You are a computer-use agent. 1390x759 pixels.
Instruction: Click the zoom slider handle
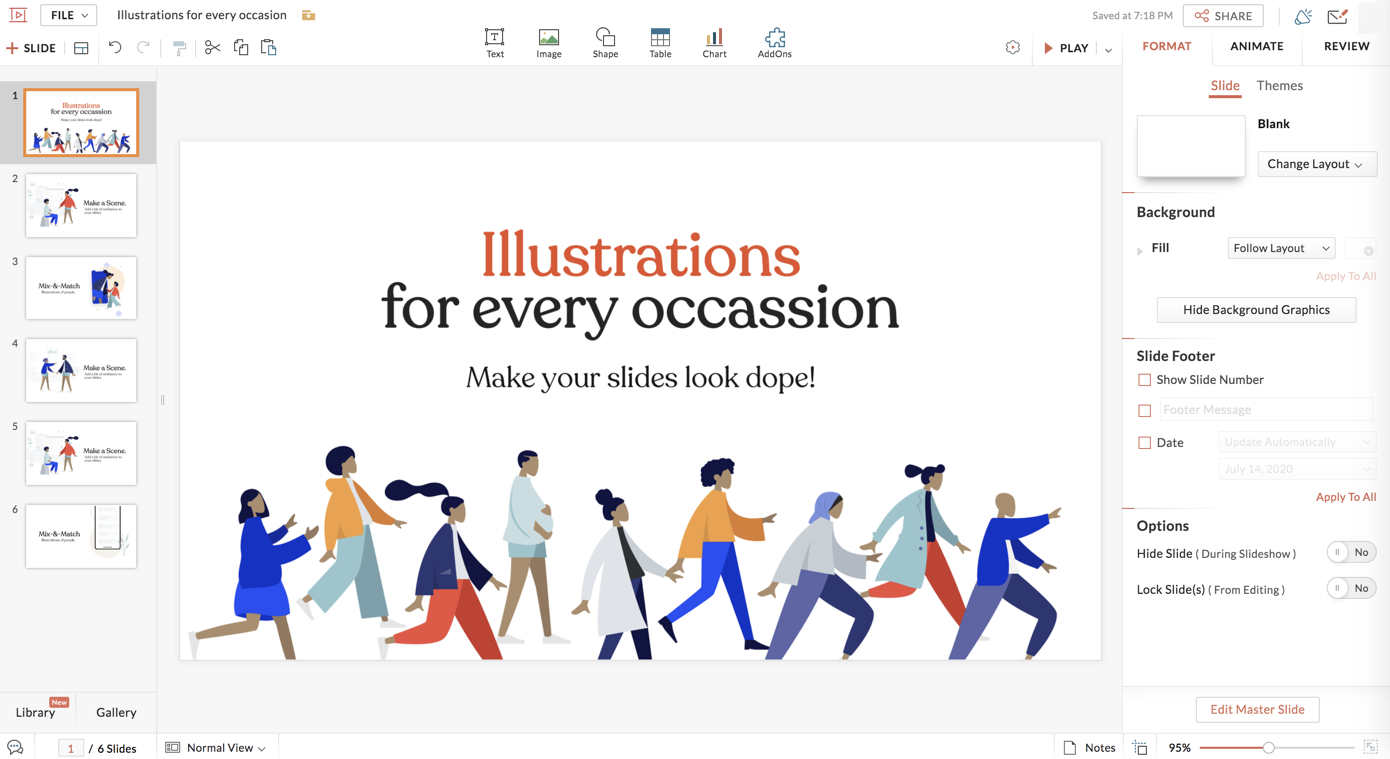point(1268,748)
